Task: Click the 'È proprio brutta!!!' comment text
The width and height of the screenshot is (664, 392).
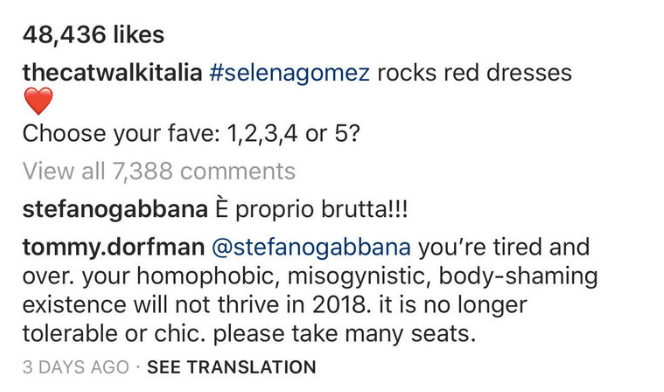Action: pos(311,209)
